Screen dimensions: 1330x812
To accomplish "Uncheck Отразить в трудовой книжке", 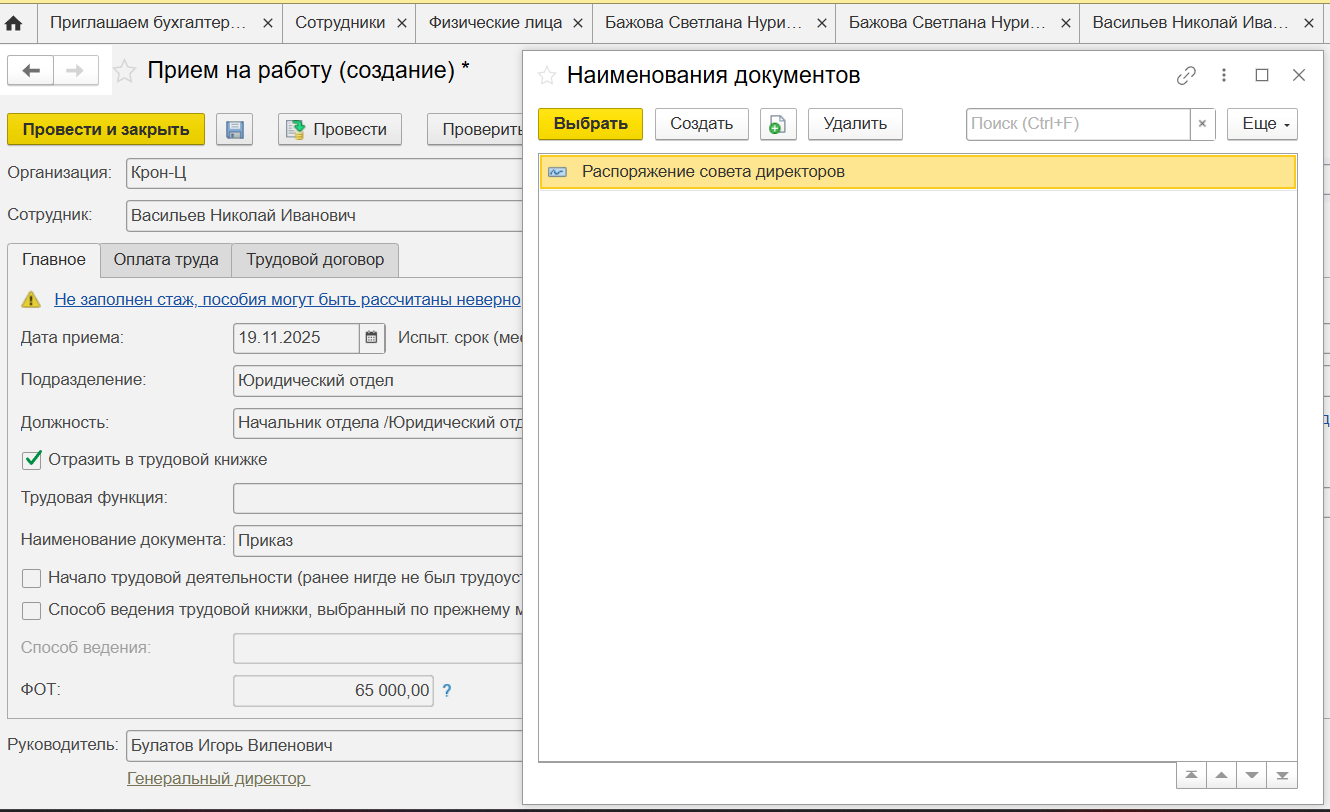I will (31, 458).
